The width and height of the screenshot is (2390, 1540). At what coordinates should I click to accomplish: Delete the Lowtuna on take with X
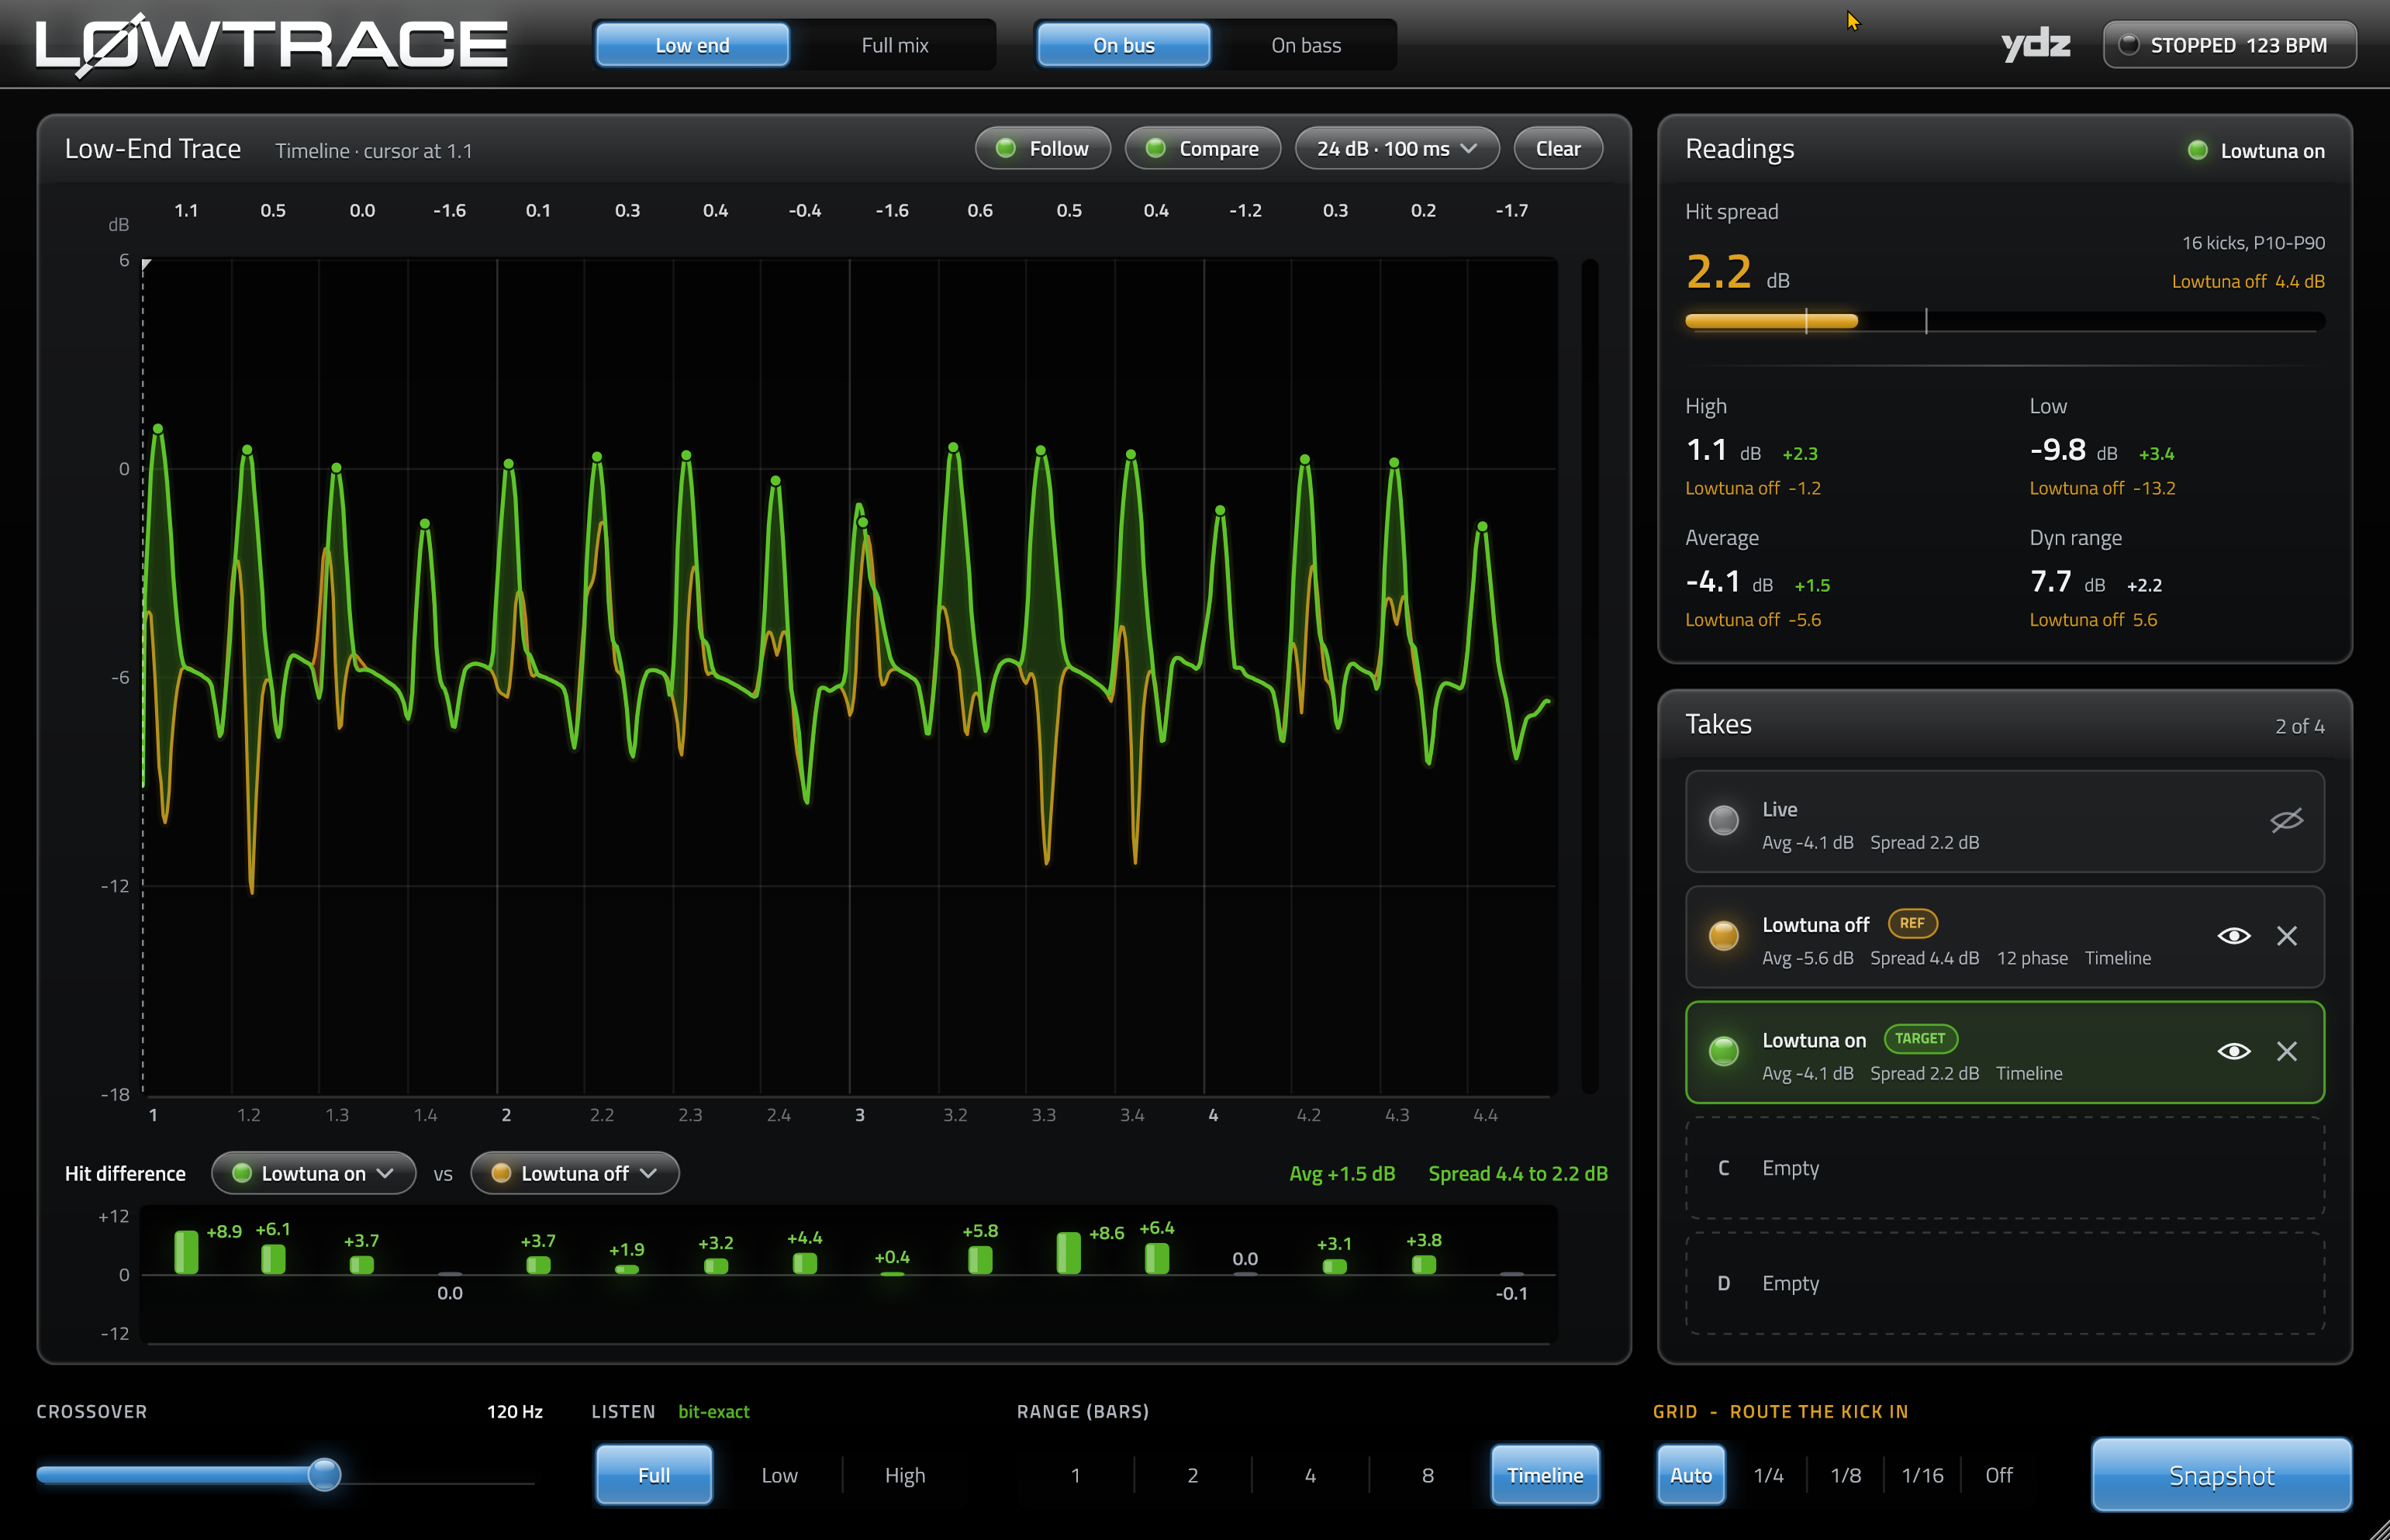[x=2286, y=1051]
